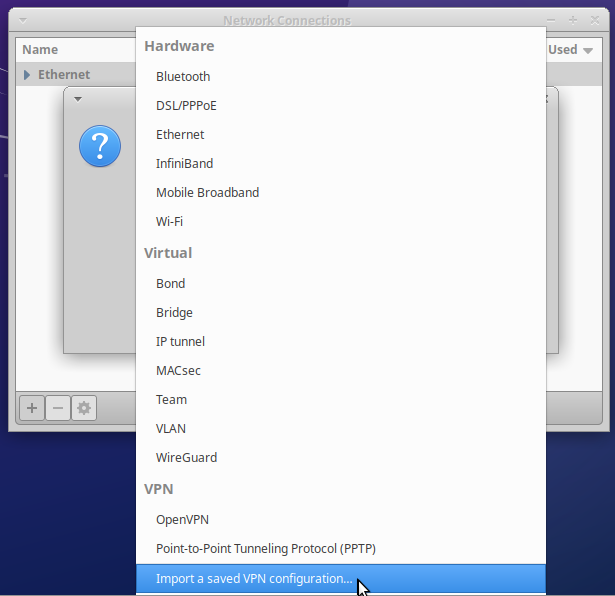
Task: Choose DSL/PPPoE connection type
Action: click(187, 106)
